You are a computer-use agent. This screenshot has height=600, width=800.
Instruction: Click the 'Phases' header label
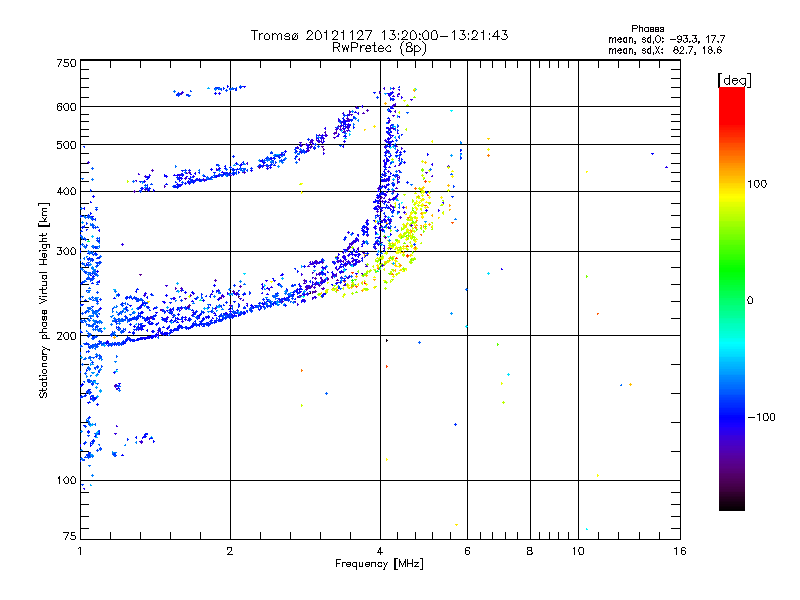click(647, 29)
